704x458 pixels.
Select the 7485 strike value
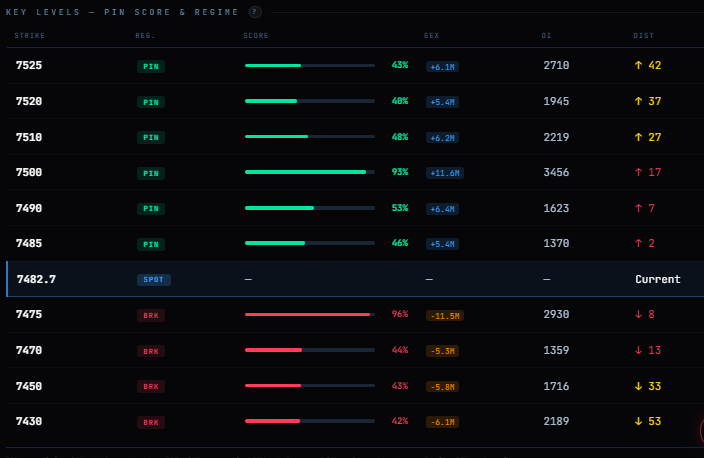(29, 243)
